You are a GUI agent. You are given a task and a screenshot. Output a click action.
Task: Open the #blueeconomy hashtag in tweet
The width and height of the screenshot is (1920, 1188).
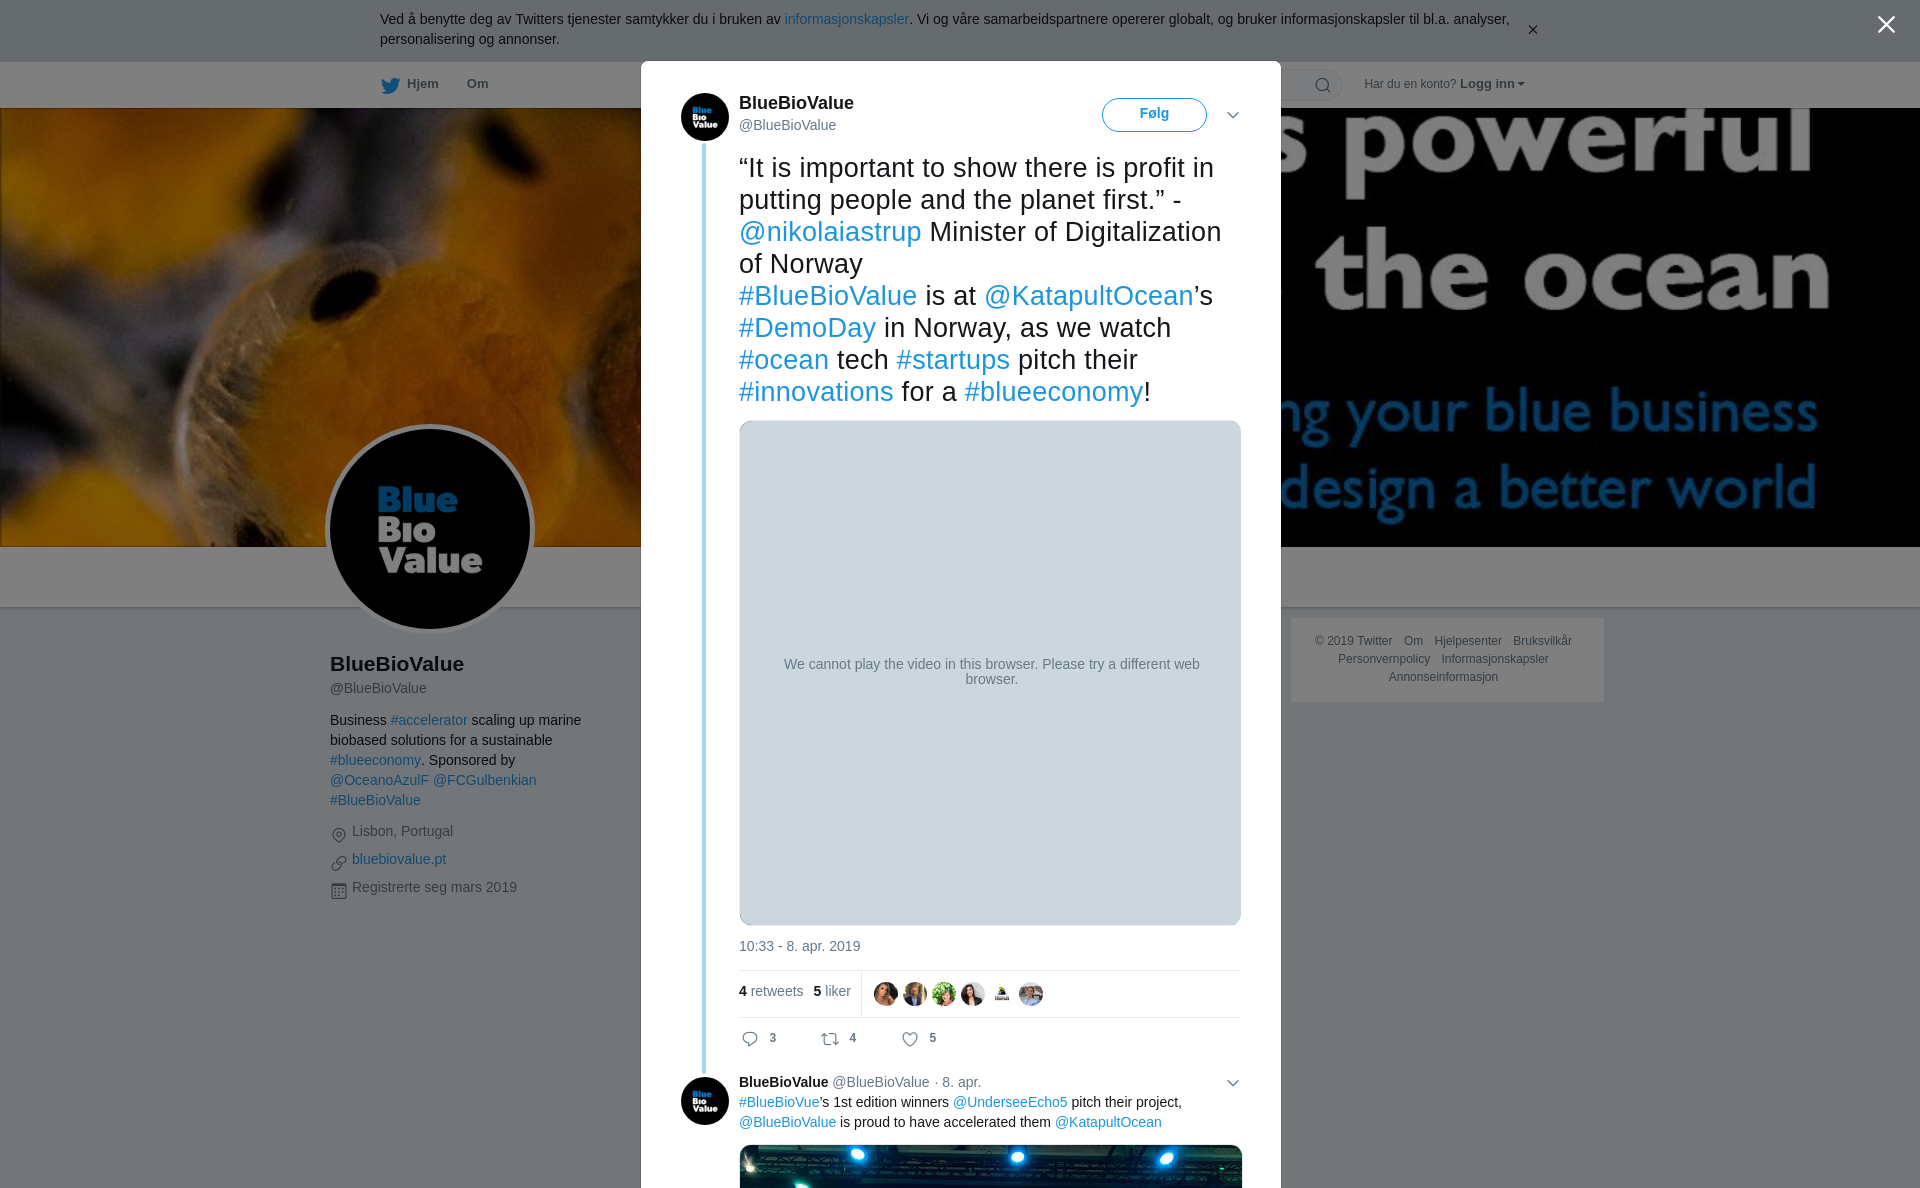pos(1053,392)
